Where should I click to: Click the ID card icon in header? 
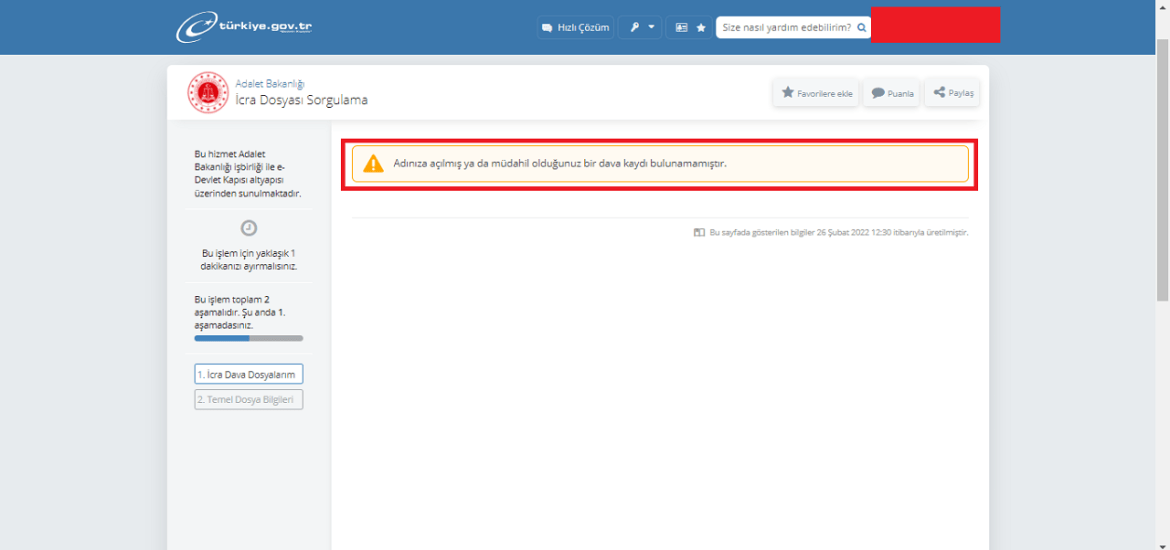(x=681, y=27)
